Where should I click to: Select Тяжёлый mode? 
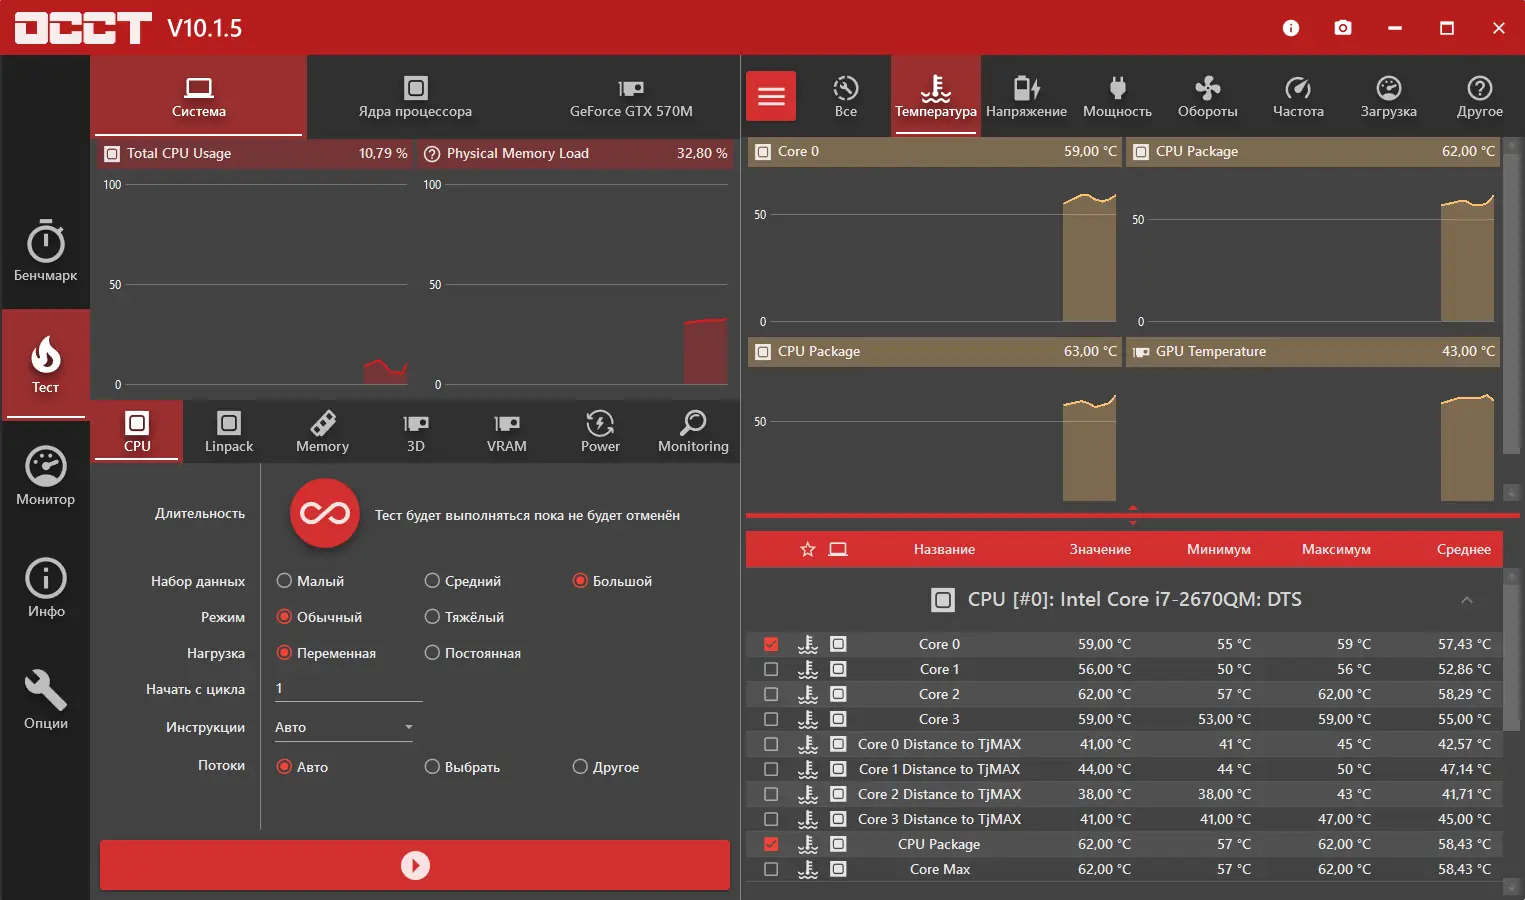464,617
